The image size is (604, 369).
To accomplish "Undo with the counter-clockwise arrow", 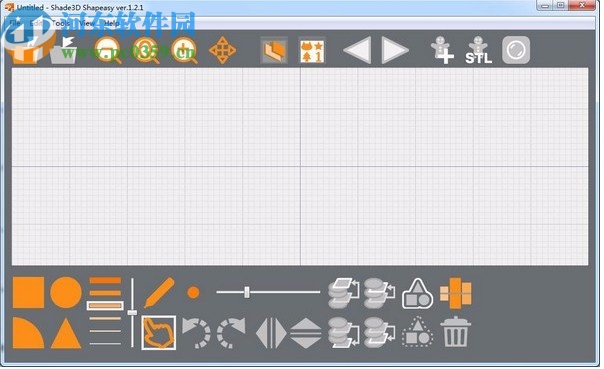I will [196, 333].
